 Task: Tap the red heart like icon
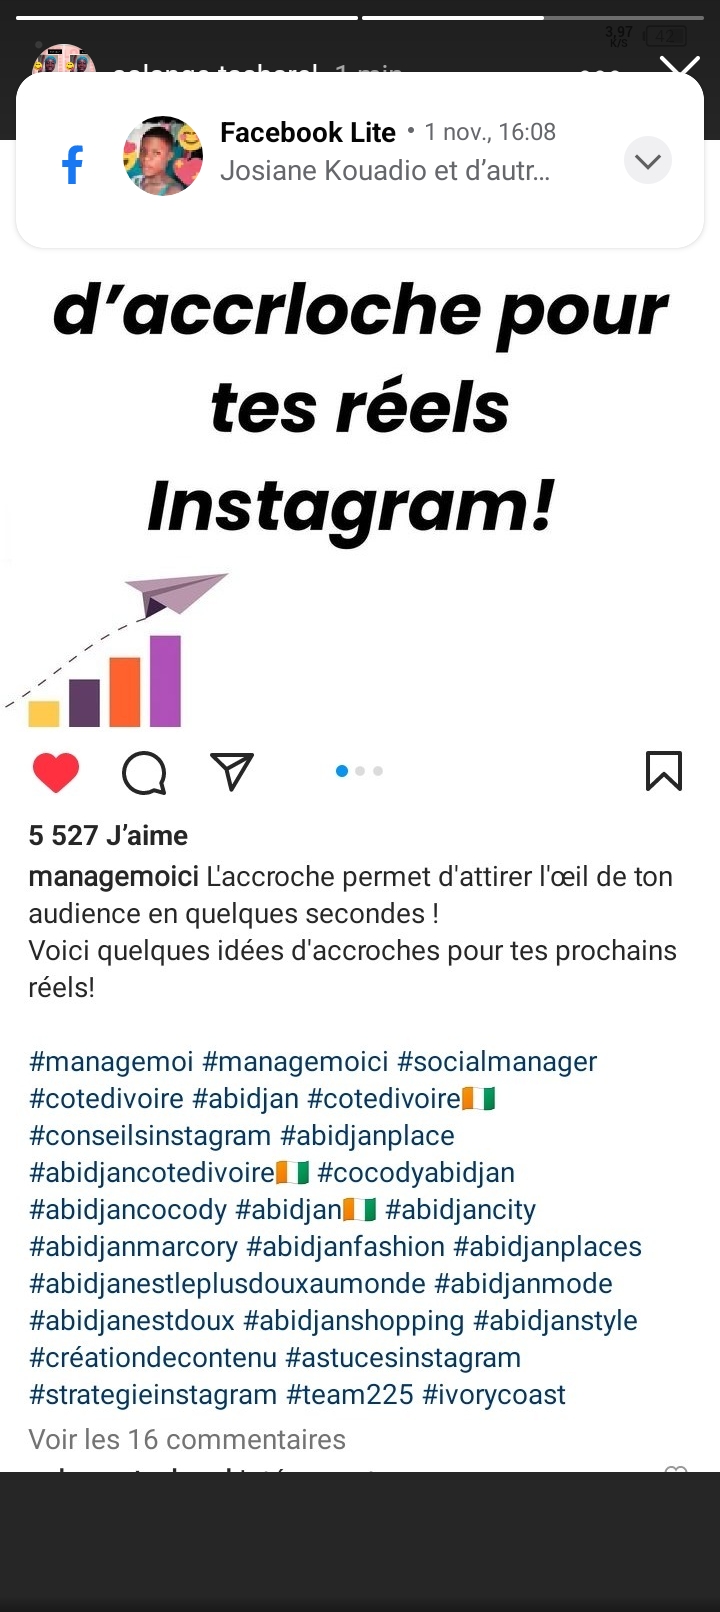[56, 772]
